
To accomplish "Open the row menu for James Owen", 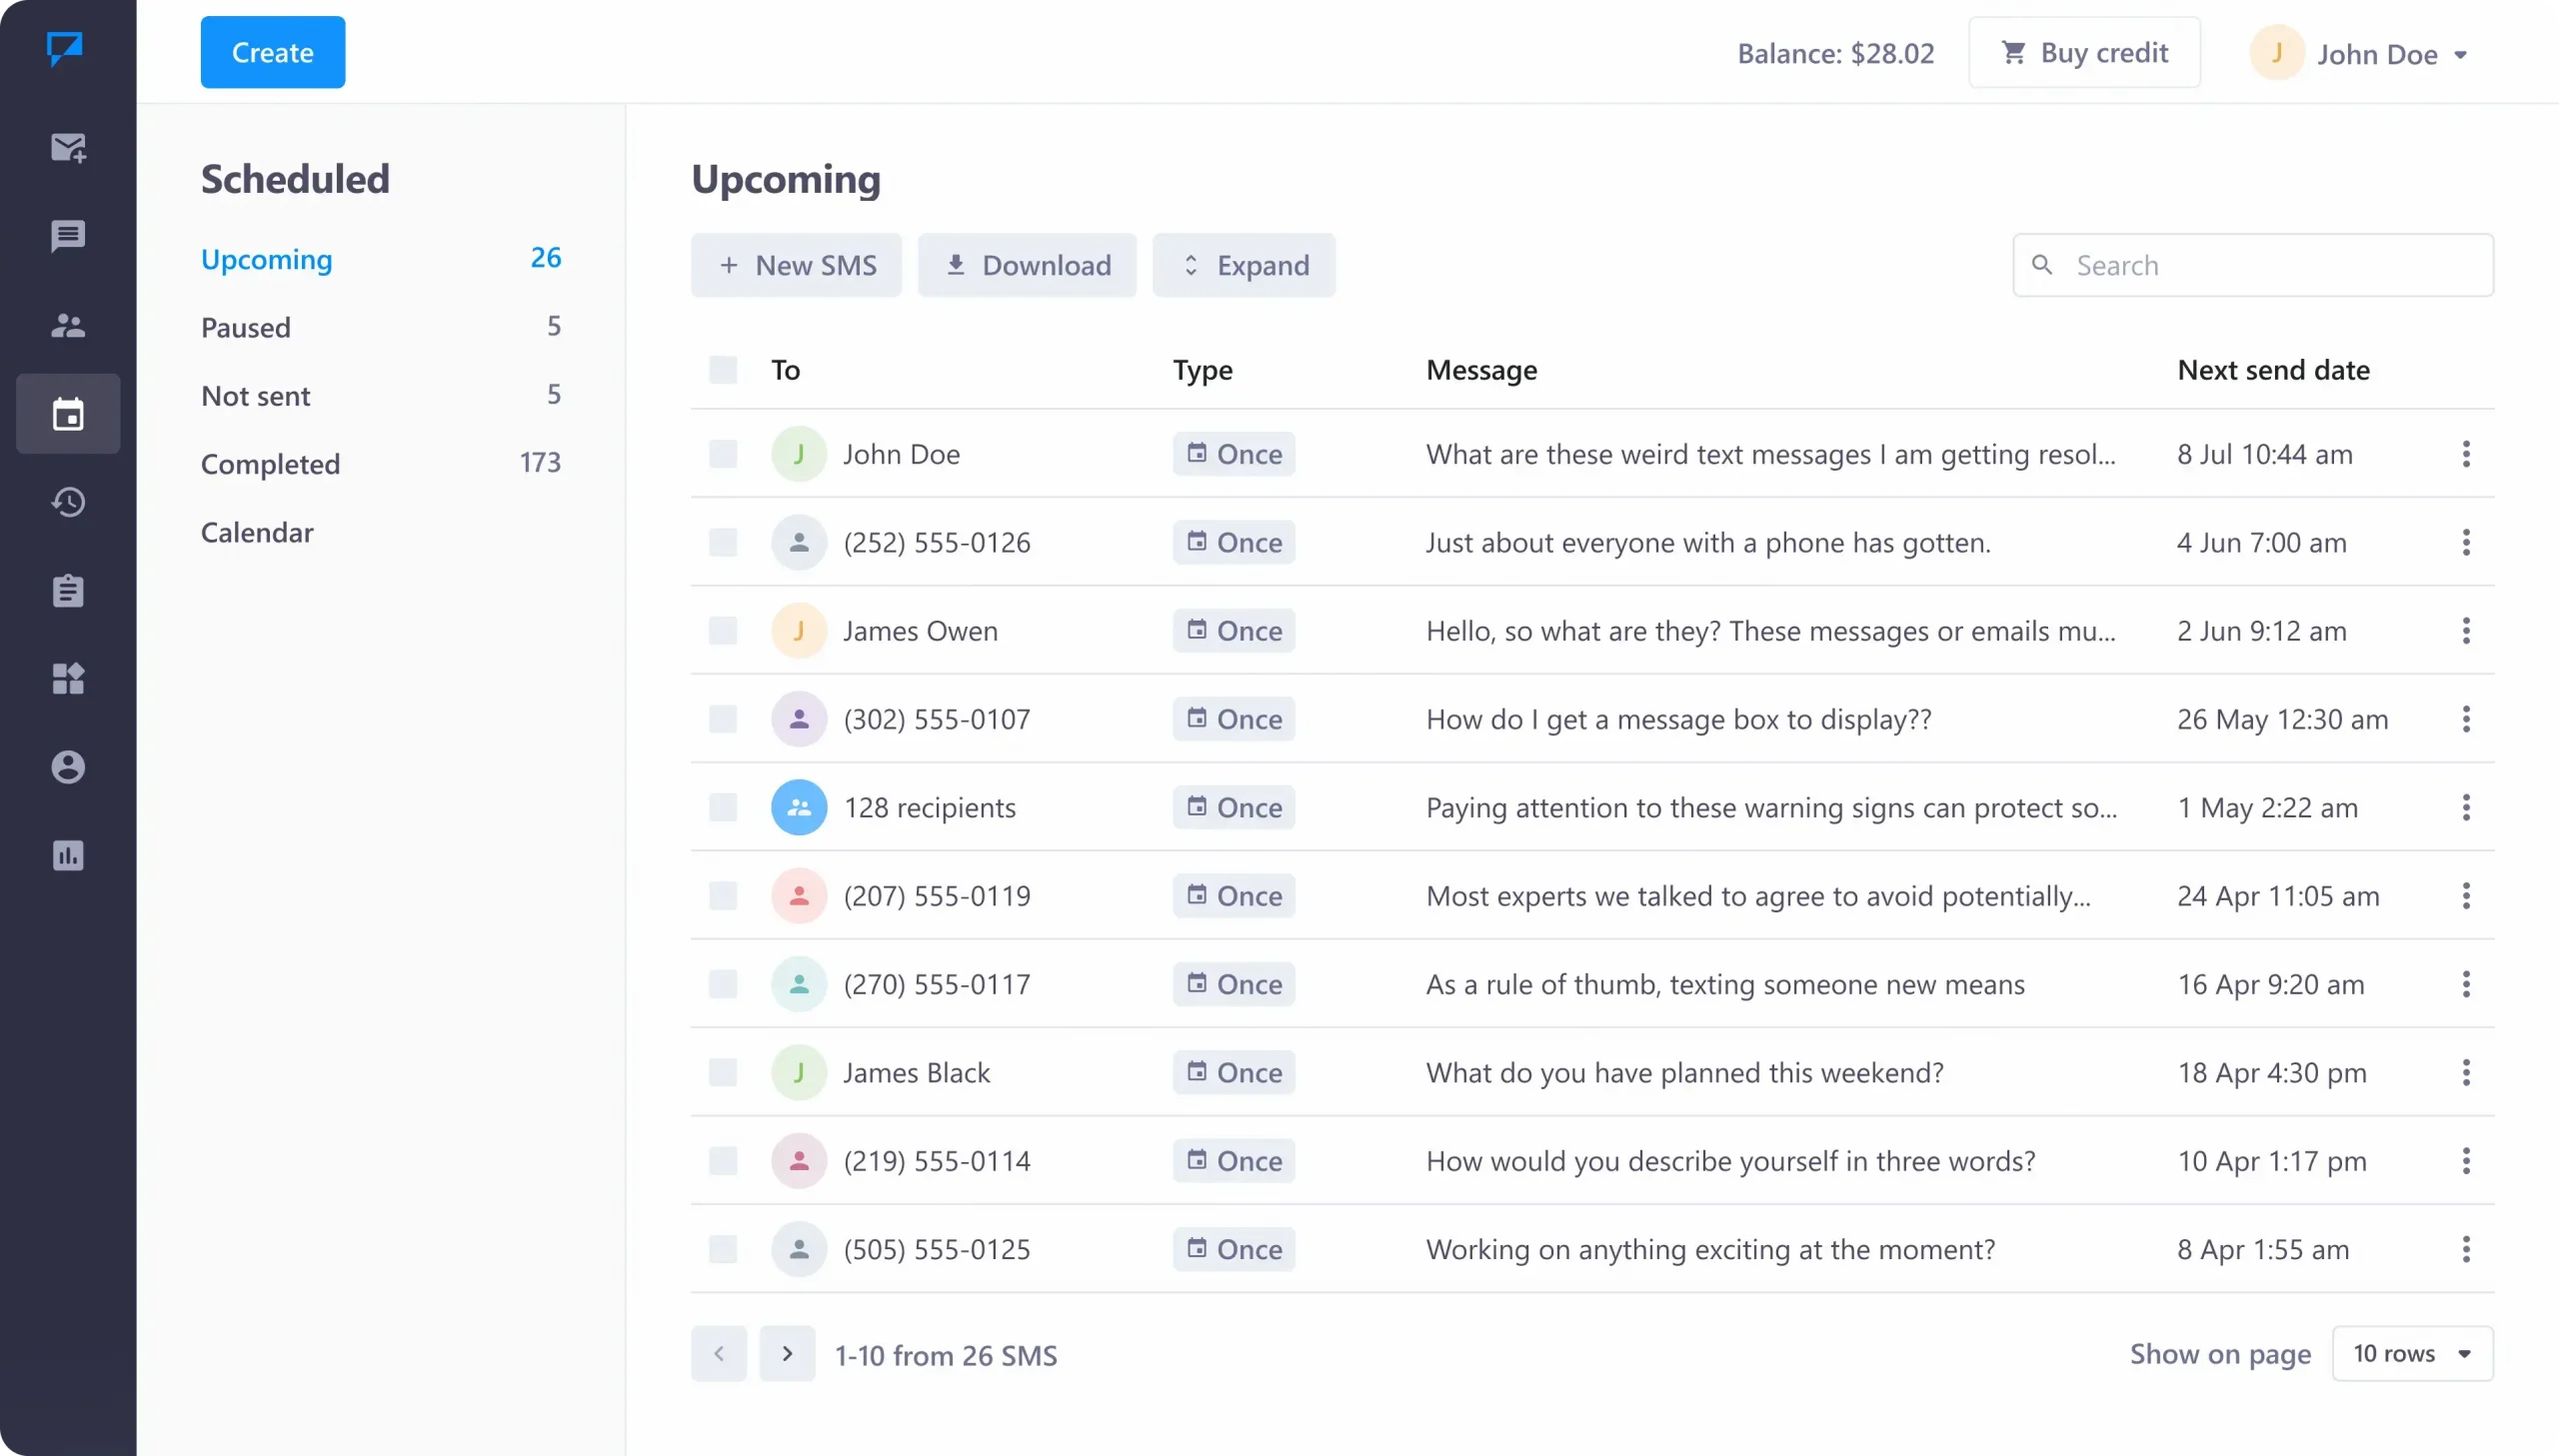I will tap(2466, 631).
